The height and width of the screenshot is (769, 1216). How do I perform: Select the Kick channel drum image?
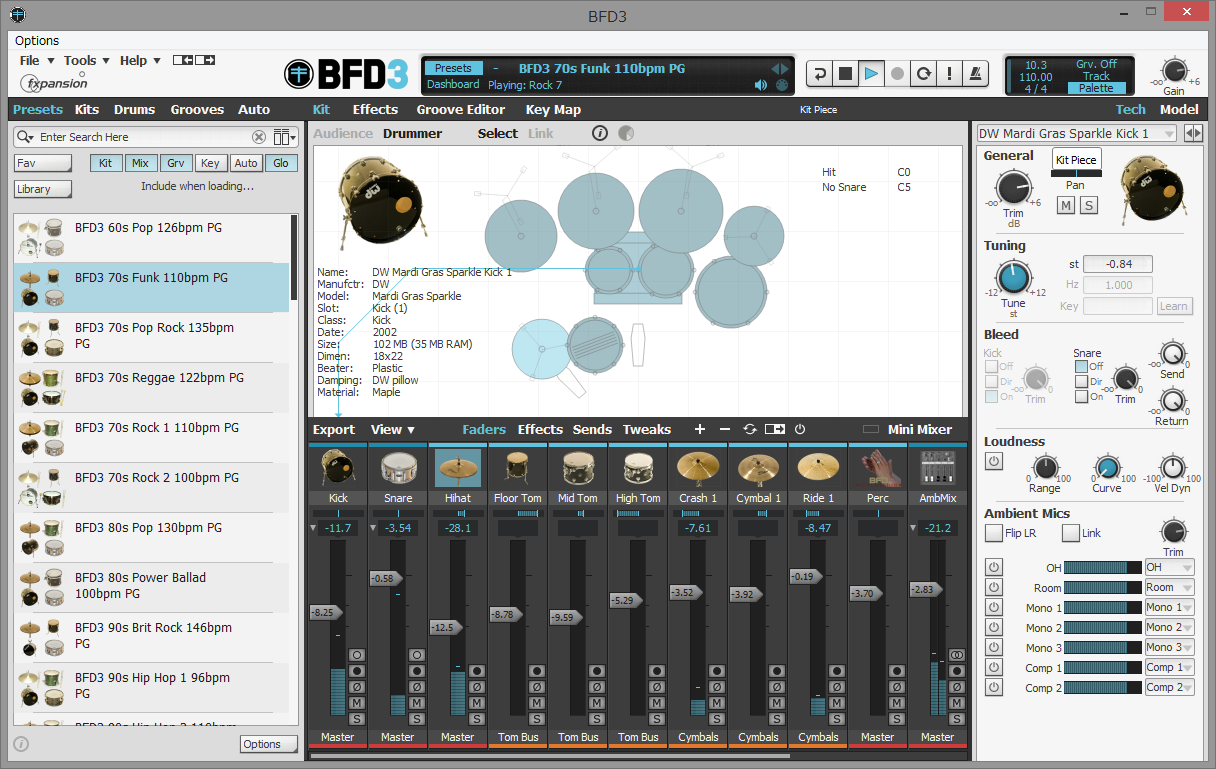point(338,467)
